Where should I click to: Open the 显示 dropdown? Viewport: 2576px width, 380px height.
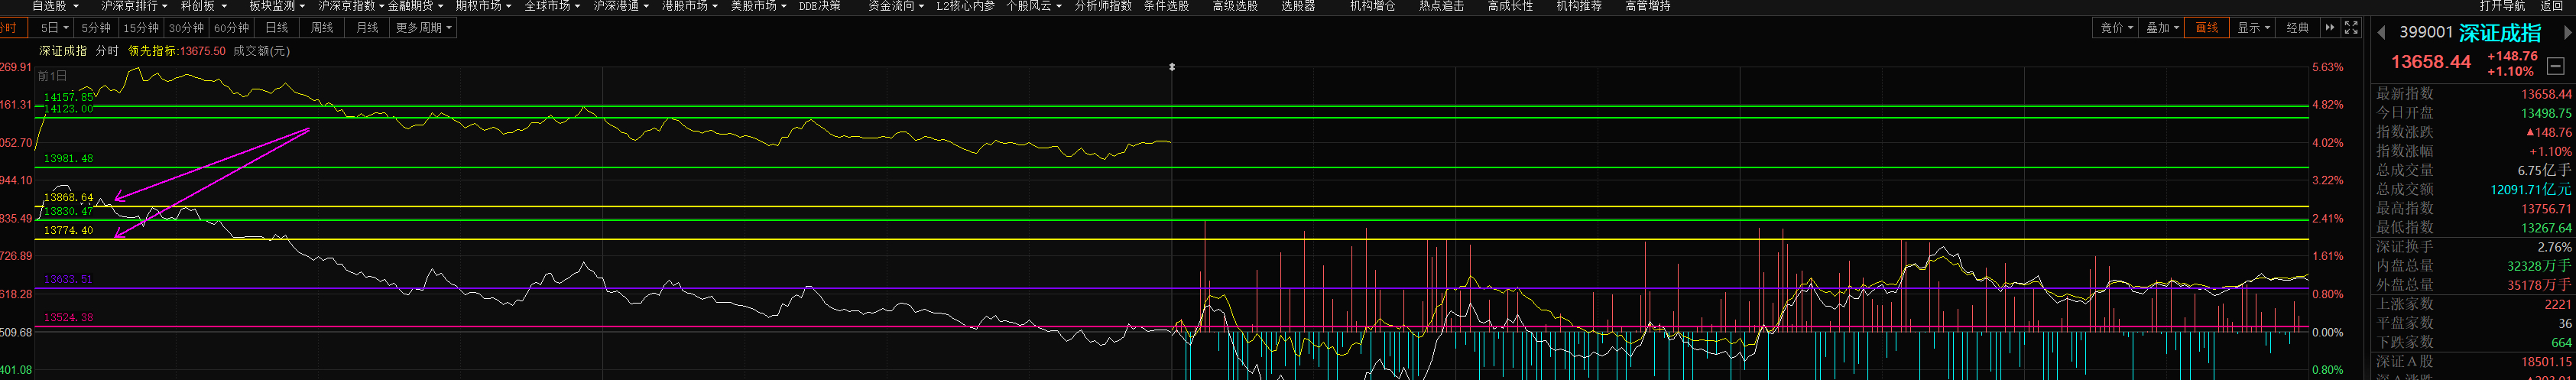[x=2253, y=28]
